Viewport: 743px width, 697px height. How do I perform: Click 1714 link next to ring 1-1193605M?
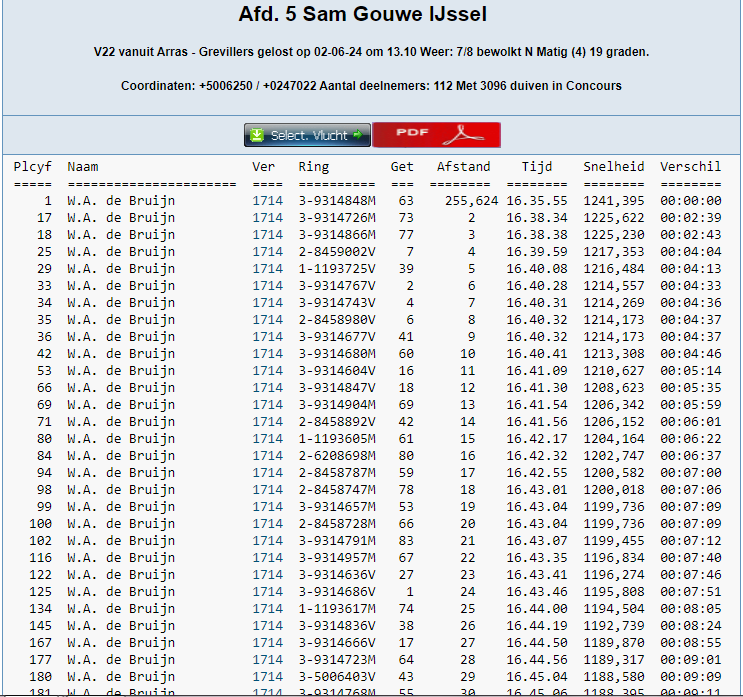click(x=267, y=439)
